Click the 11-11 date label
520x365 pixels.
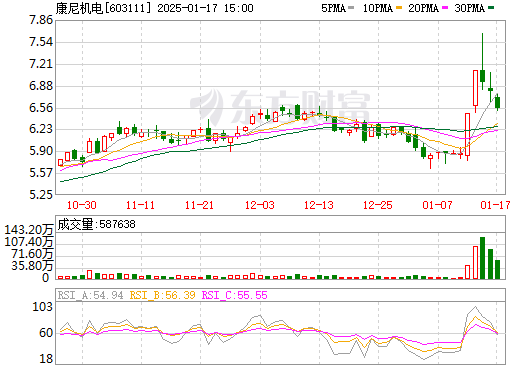(x=140, y=205)
